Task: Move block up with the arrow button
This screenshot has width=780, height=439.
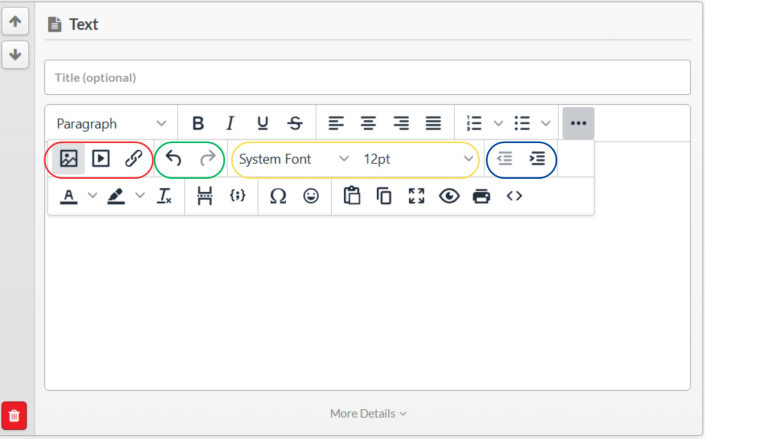Action: click(x=15, y=21)
